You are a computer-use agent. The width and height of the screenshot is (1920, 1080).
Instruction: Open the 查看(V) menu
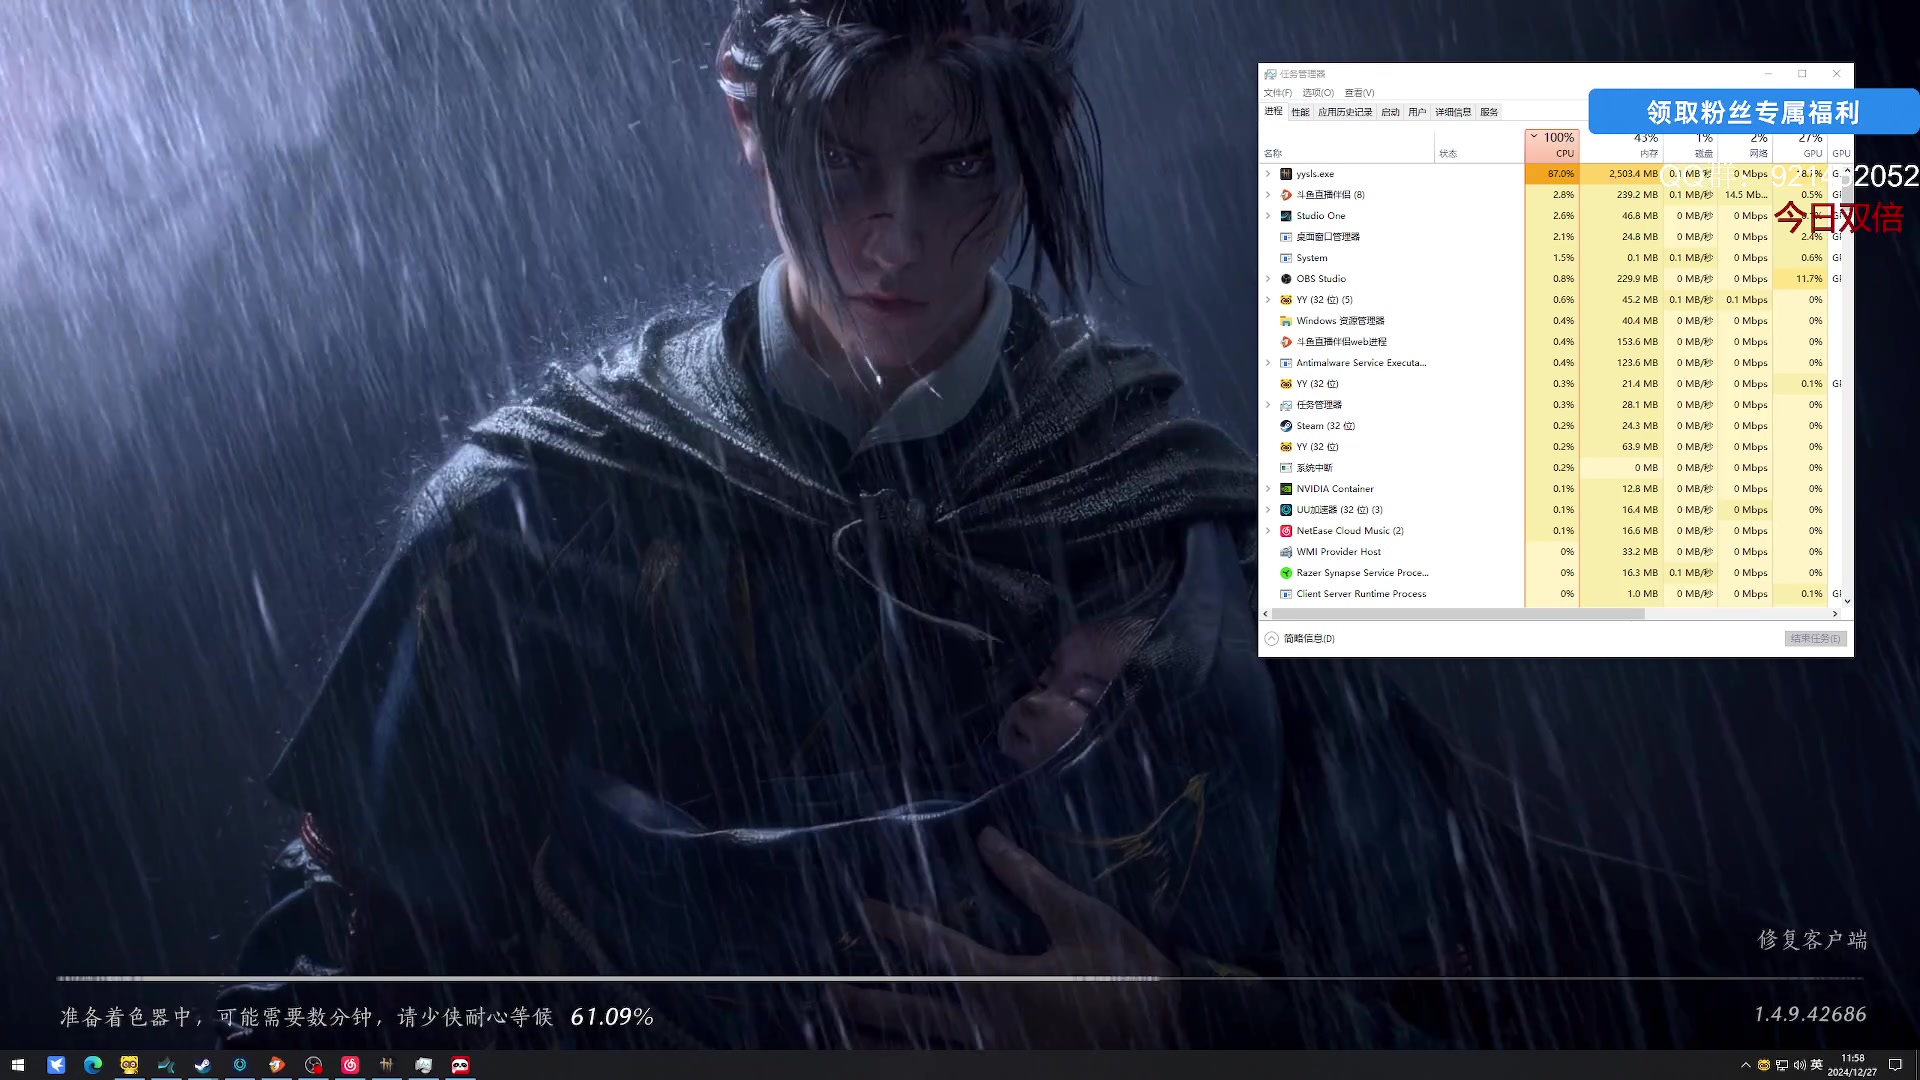(x=1359, y=93)
